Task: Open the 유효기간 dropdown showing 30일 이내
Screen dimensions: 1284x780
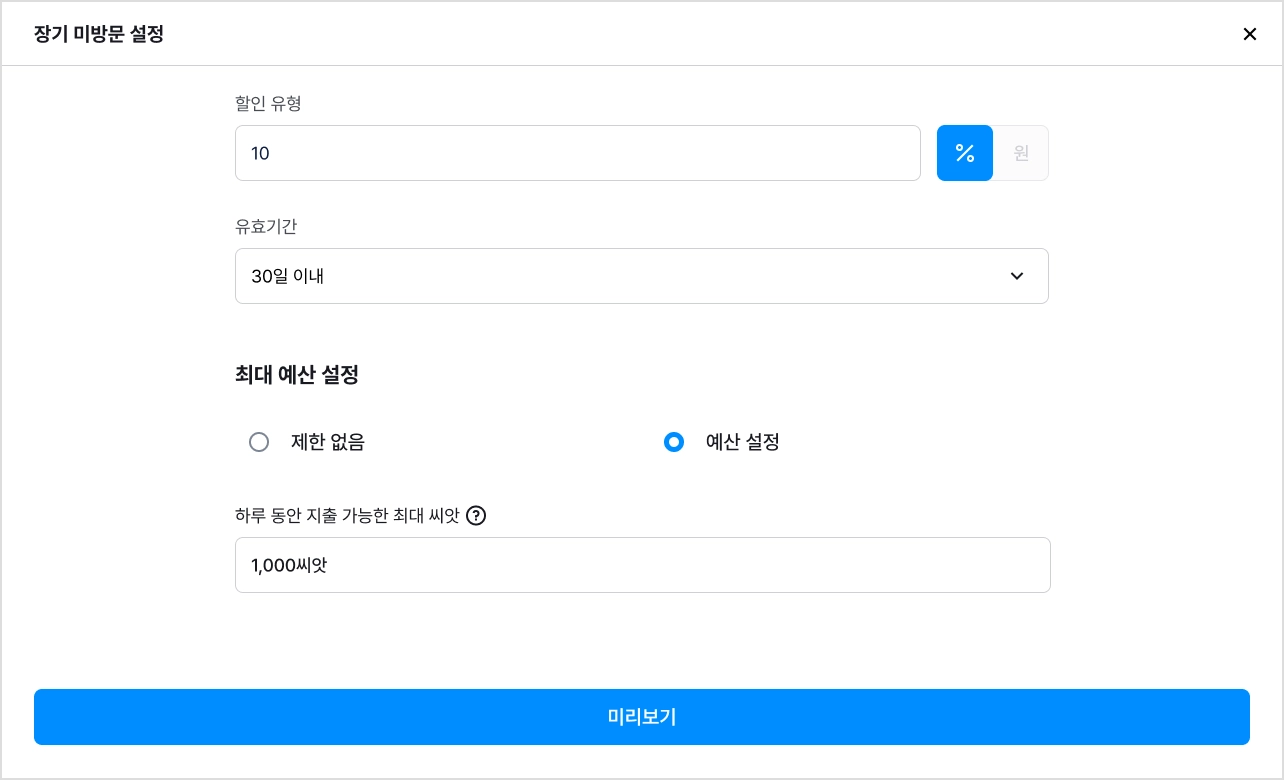Action: click(x=642, y=276)
